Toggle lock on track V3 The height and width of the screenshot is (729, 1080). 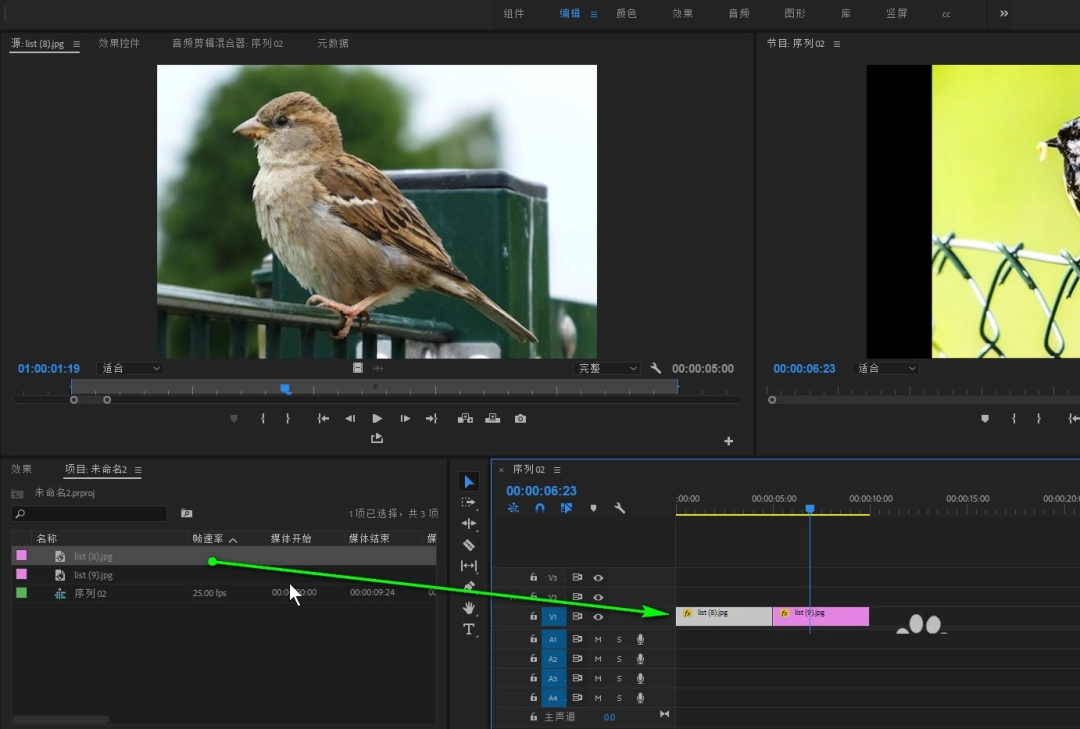533,577
